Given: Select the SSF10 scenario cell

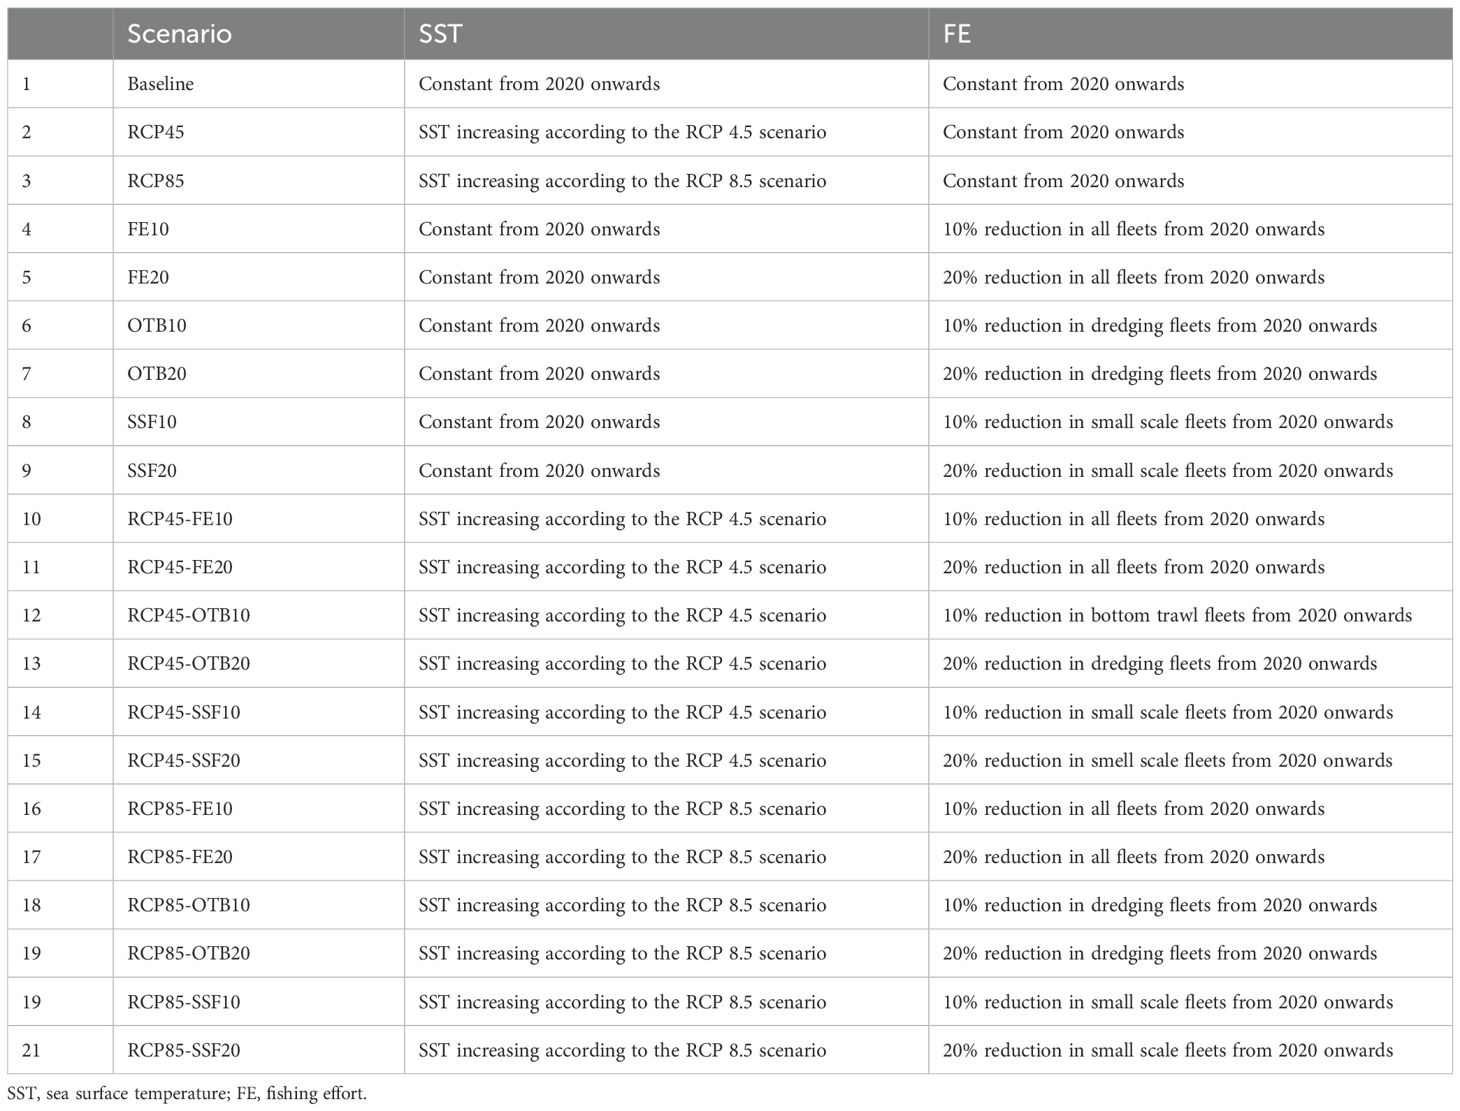Looking at the screenshot, I should coord(152,422).
